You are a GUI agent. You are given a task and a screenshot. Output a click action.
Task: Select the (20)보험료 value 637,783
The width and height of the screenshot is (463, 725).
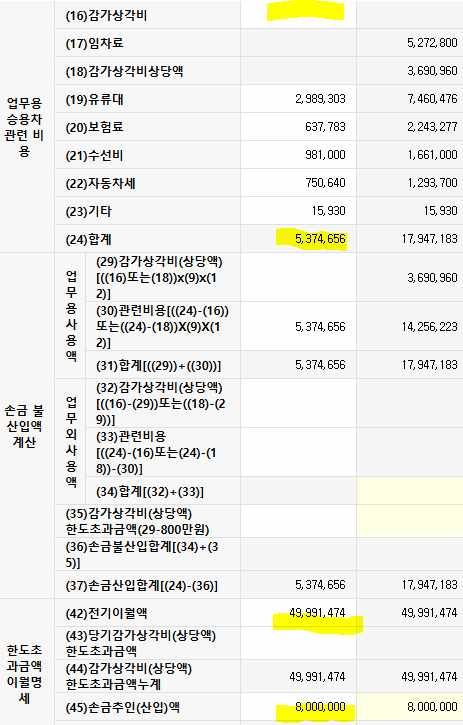click(325, 127)
